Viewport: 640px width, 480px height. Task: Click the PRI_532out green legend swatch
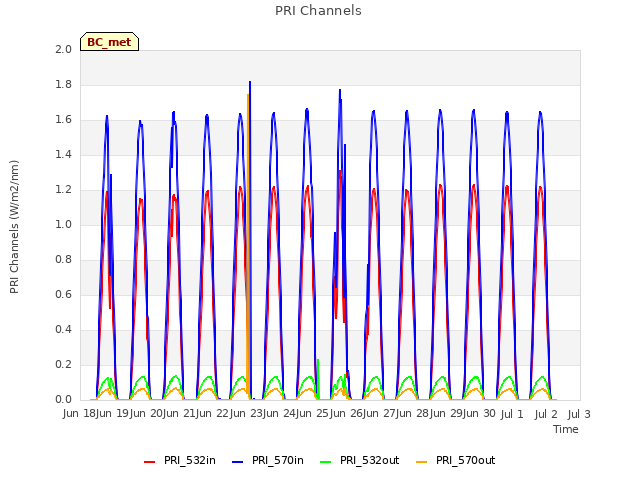[x=326, y=462]
